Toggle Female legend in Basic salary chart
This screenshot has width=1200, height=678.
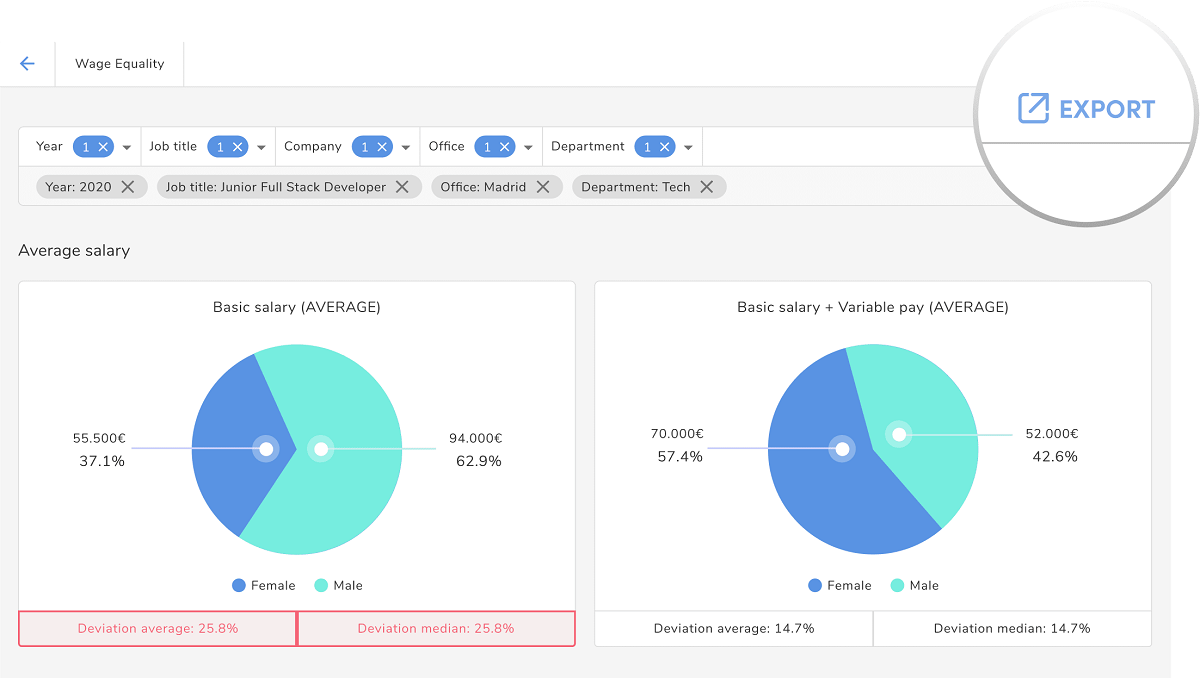tap(264, 586)
